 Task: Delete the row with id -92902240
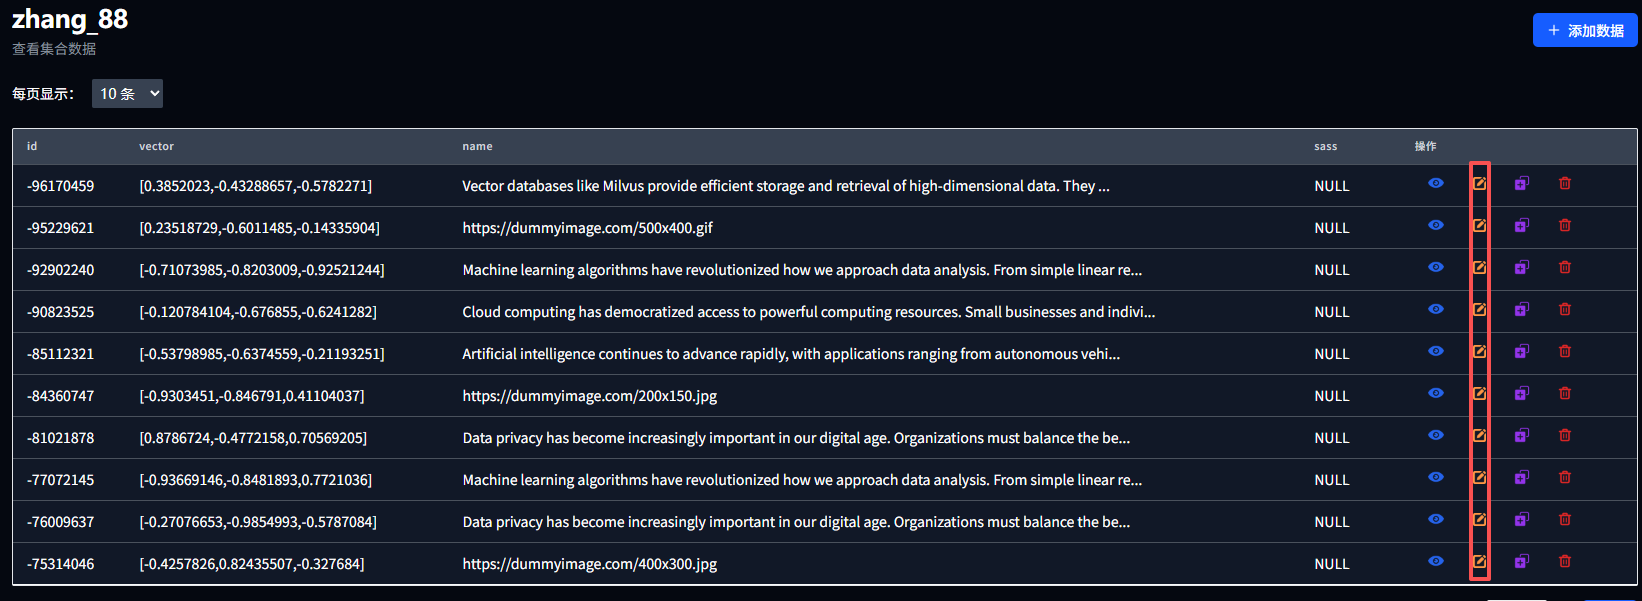point(1565,268)
